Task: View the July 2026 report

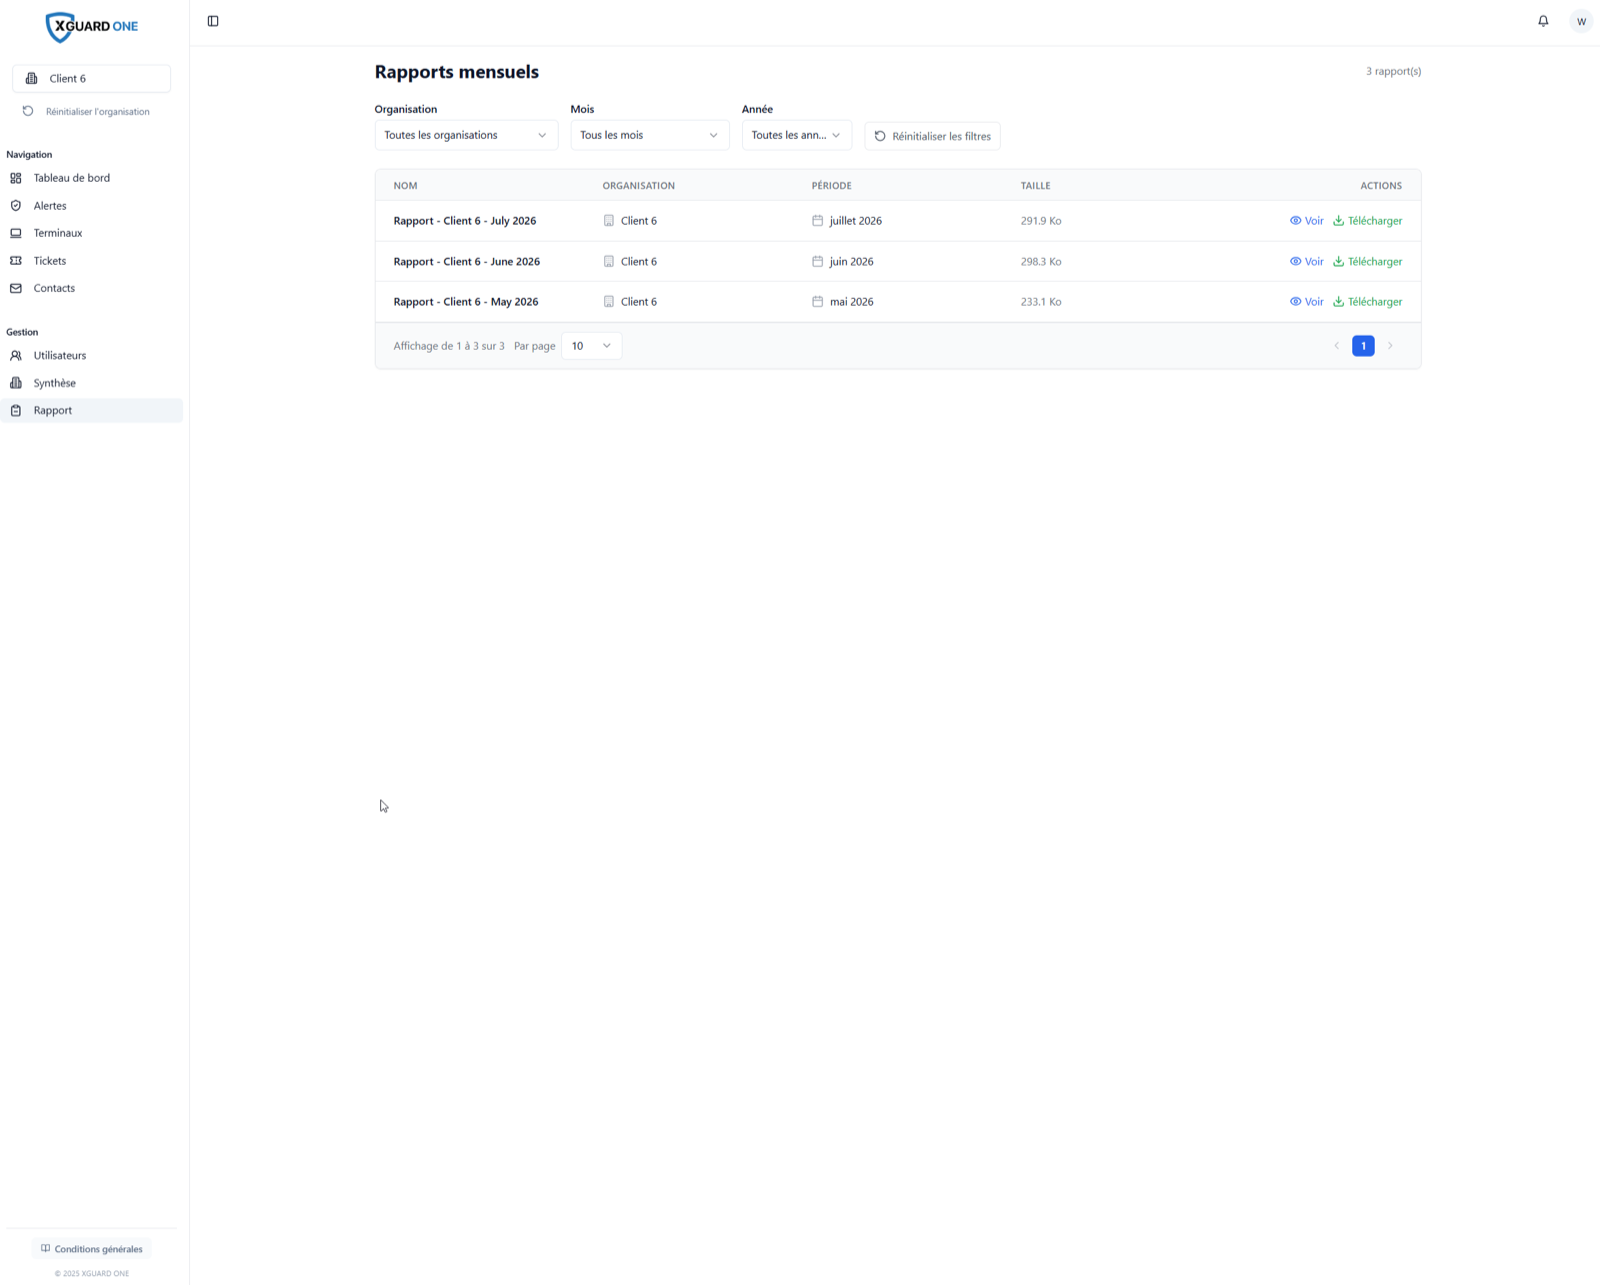Action: click(x=1306, y=221)
